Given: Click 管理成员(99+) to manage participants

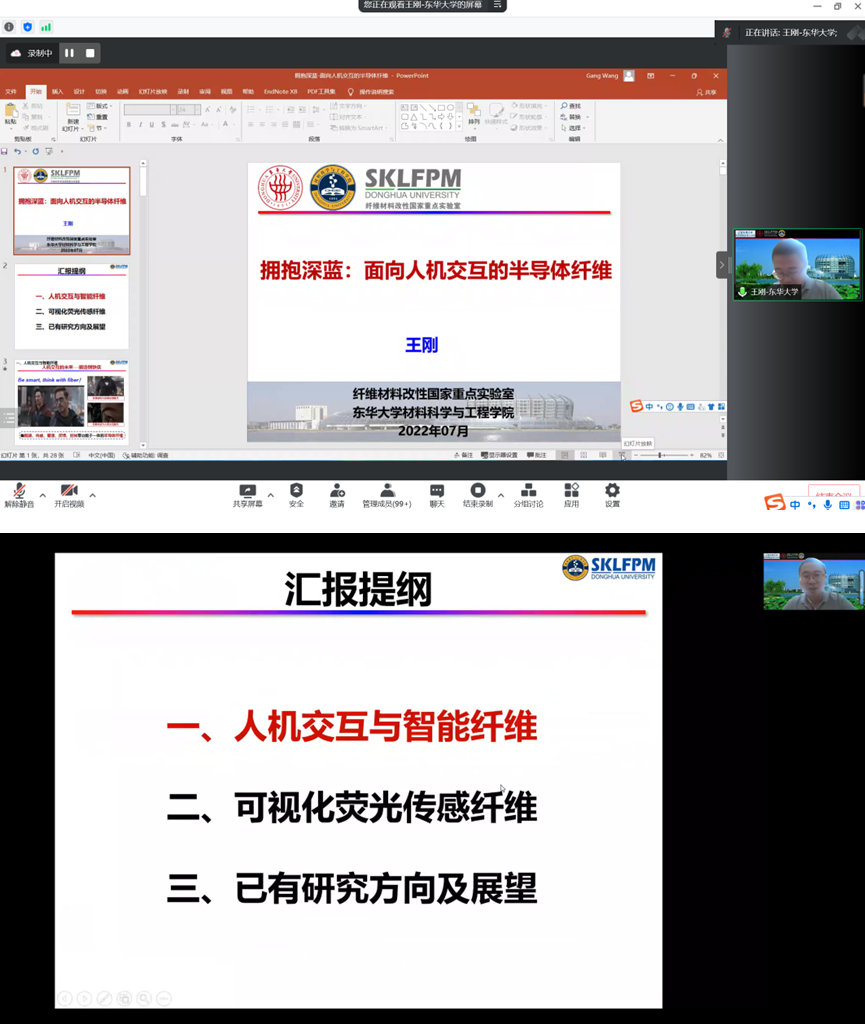Looking at the screenshot, I should point(387,492).
